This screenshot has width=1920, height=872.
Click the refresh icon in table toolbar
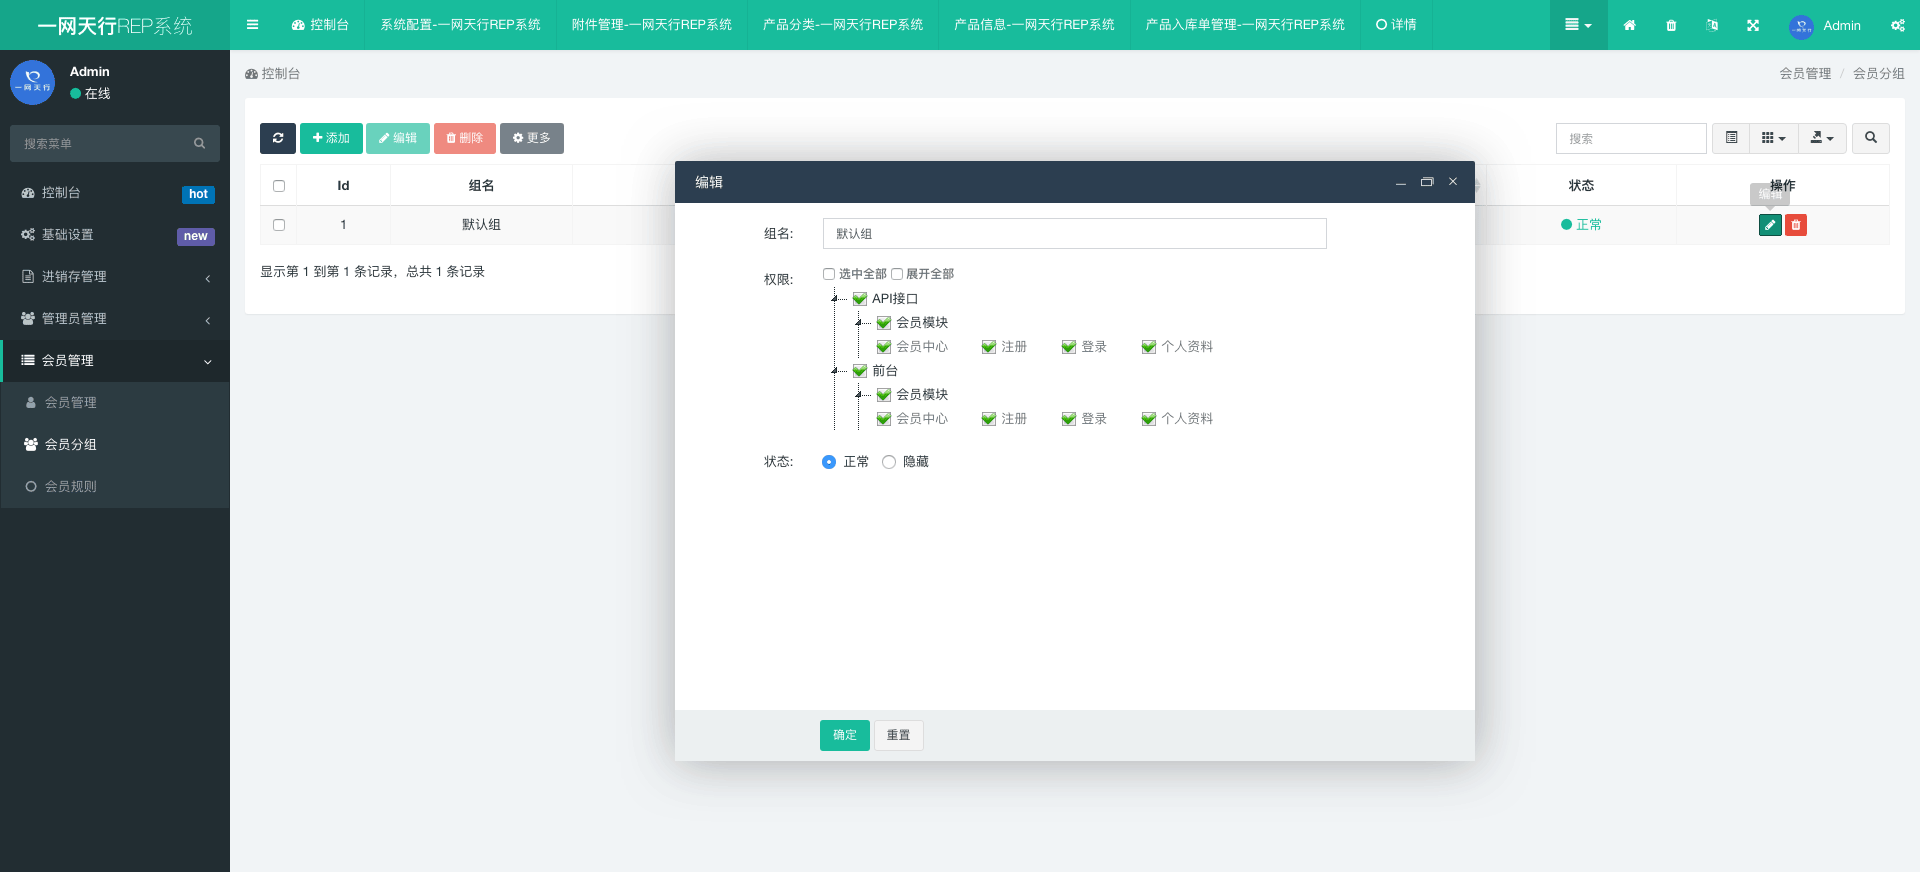point(277,138)
